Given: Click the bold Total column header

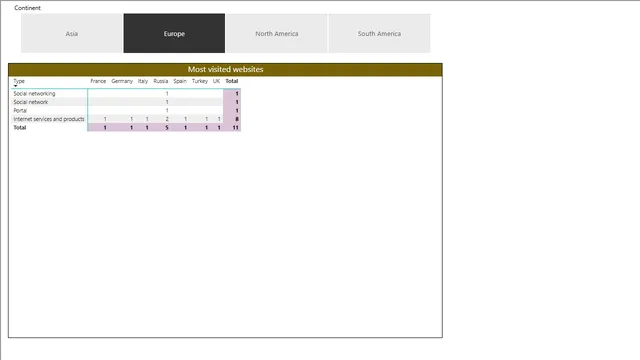Looking at the screenshot, I should click(232, 81).
